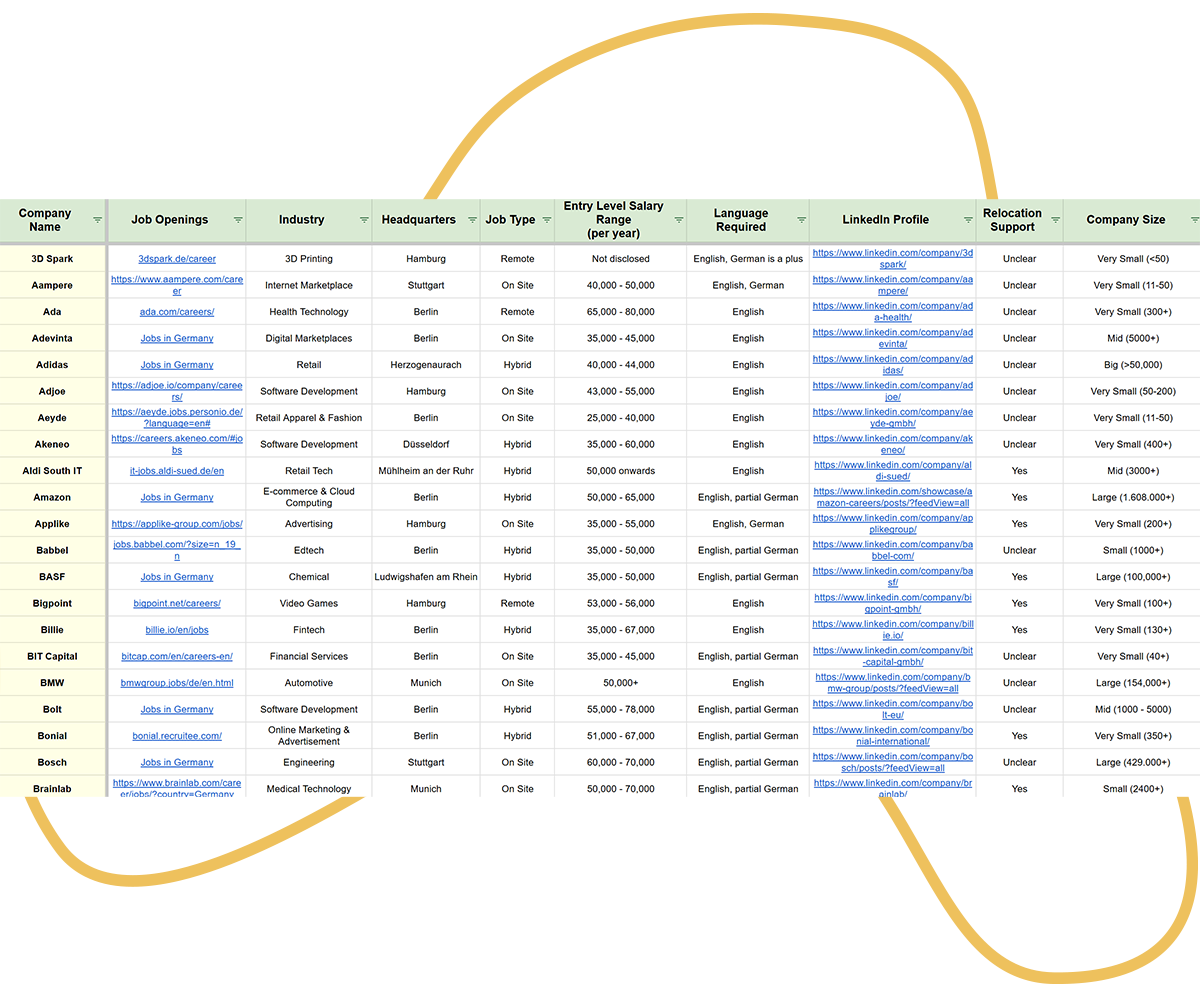Open the Akeneo LinkedIn profile link
The image size is (1200, 996).
tap(893, 444)
